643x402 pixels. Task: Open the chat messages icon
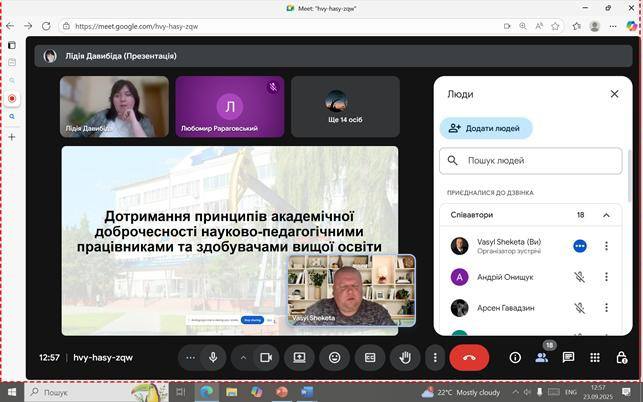pyautogui.click(x=568, y=357)
